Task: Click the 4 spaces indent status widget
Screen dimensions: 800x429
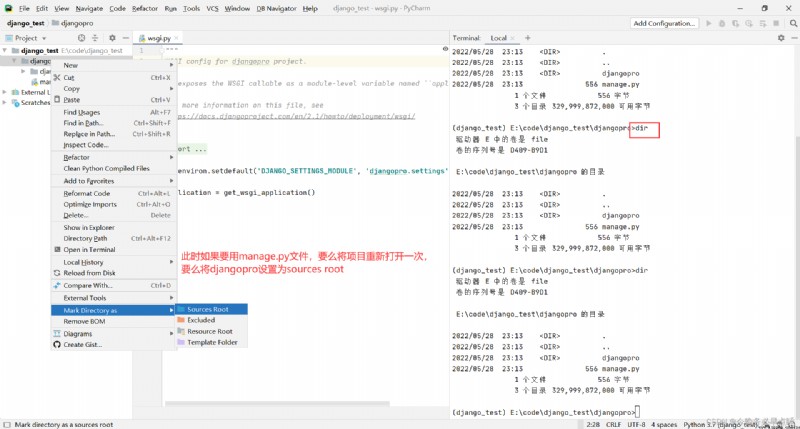Action: pos(664,424)
